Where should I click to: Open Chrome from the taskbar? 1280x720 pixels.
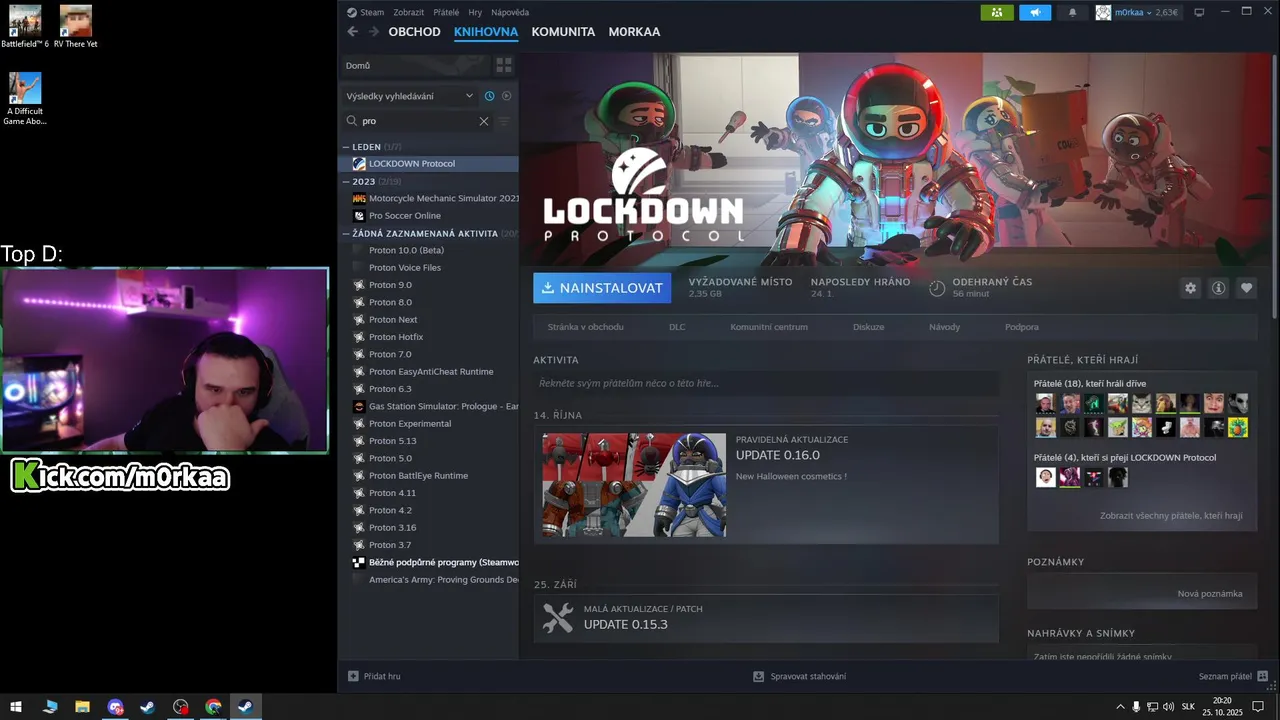pos(213,707)
